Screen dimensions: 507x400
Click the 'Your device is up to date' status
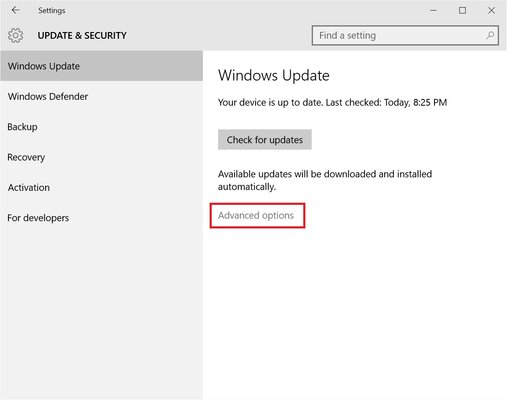coord(332,102)
